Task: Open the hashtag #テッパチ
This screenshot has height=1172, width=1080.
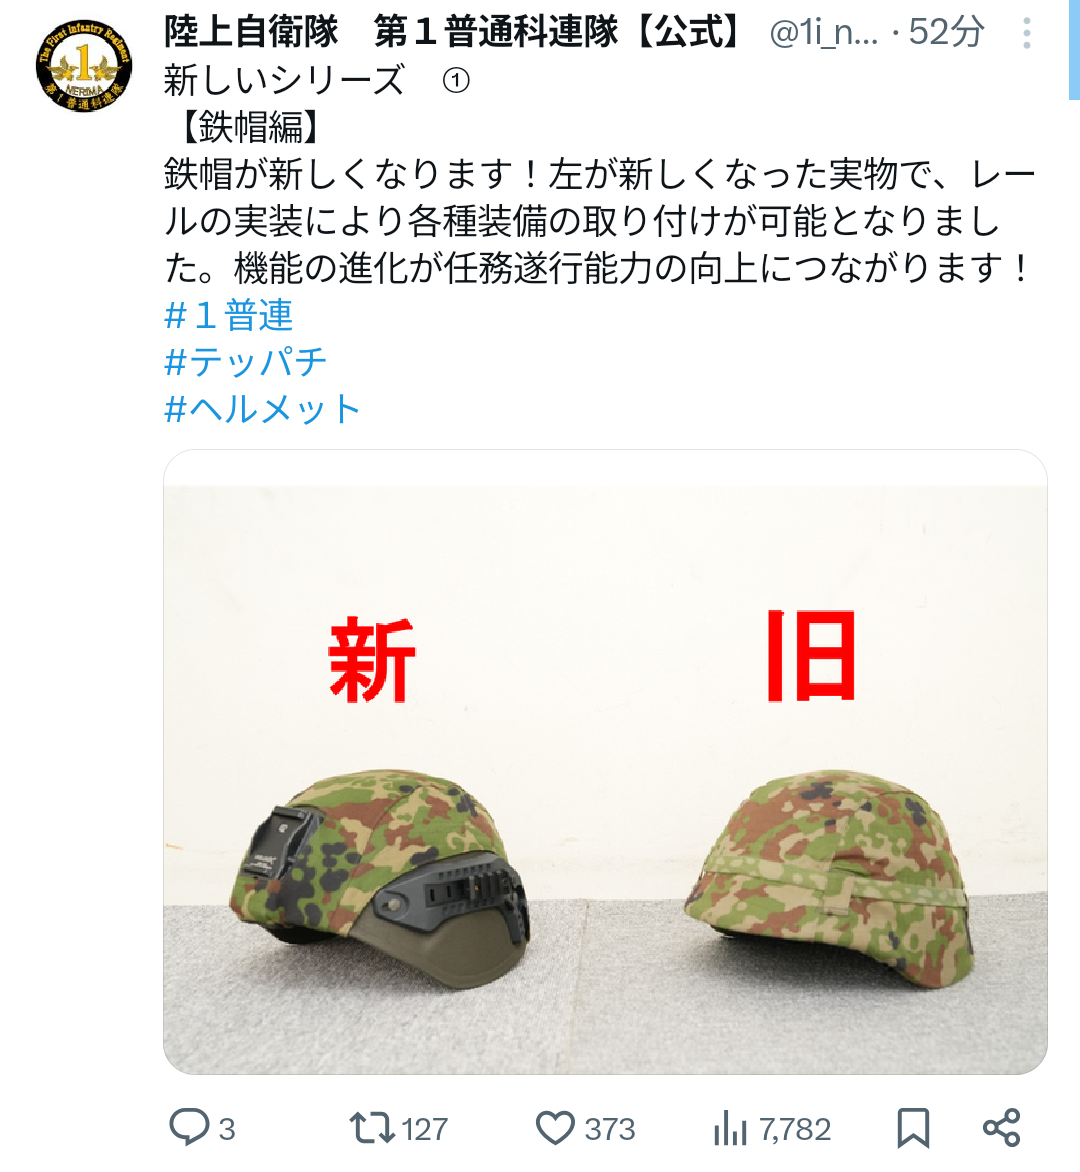Action: 246,362
